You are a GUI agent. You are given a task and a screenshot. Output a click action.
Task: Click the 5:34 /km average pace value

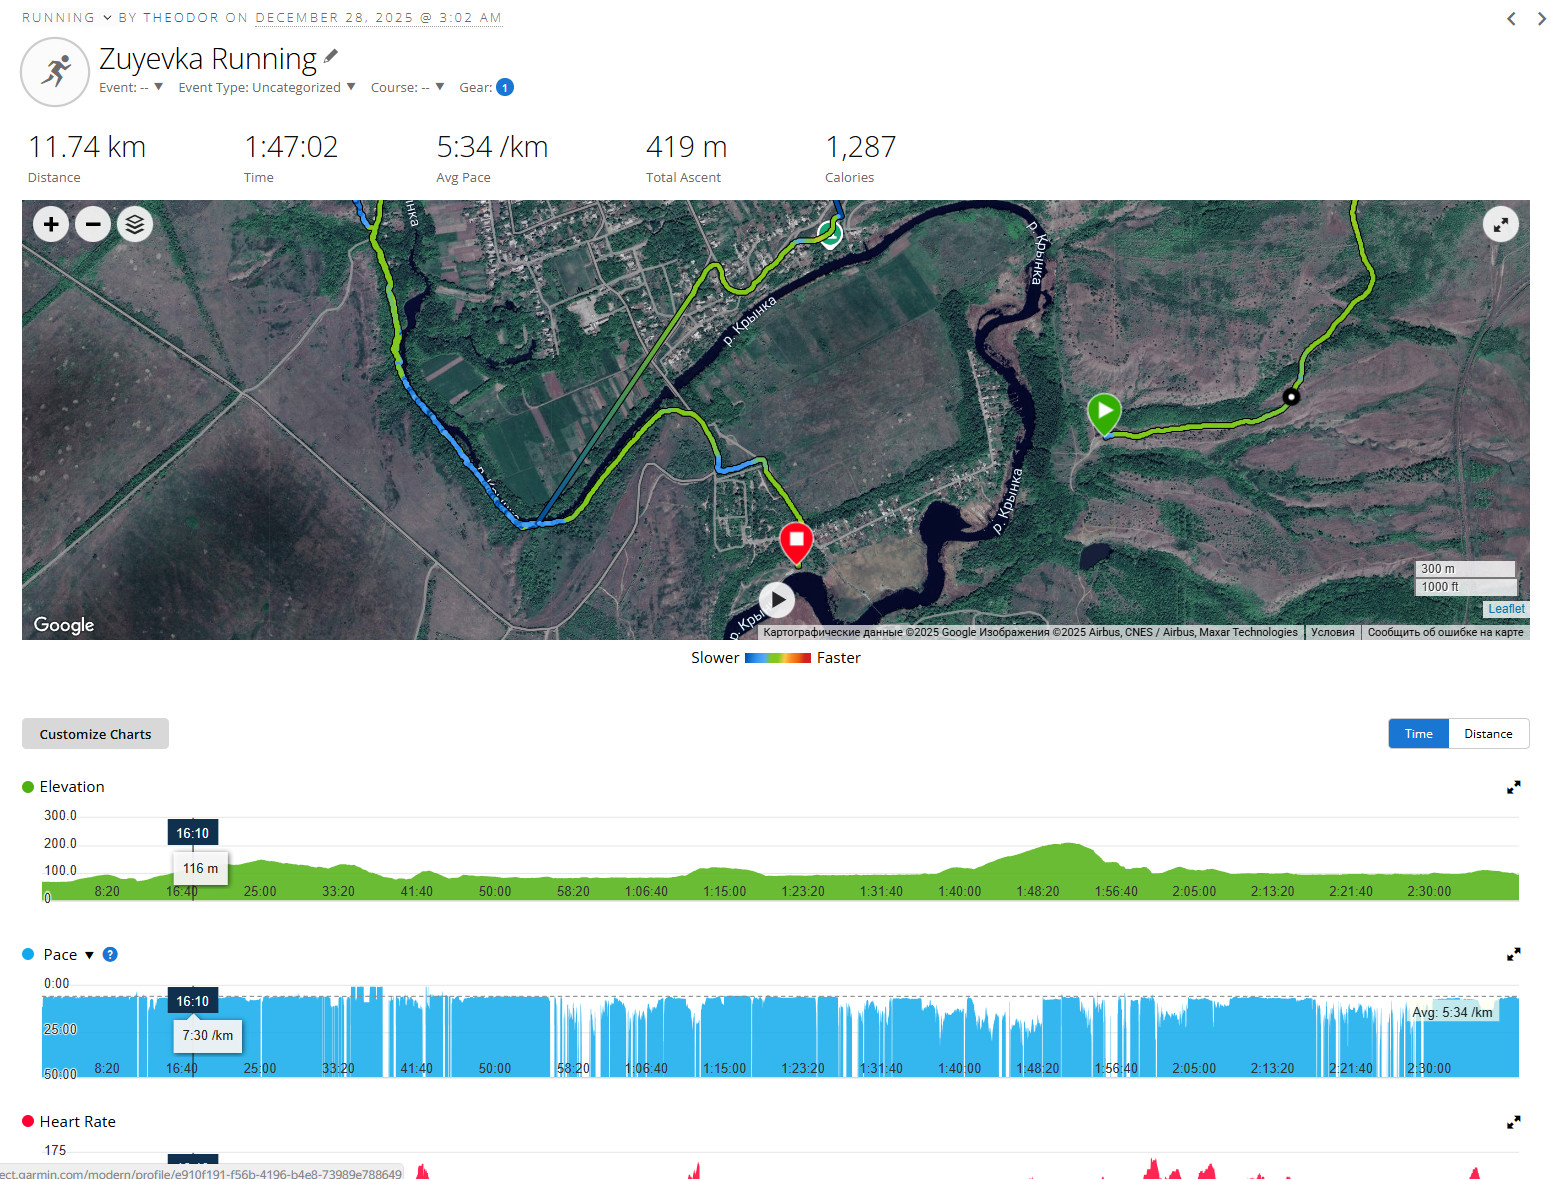(492, 147)
